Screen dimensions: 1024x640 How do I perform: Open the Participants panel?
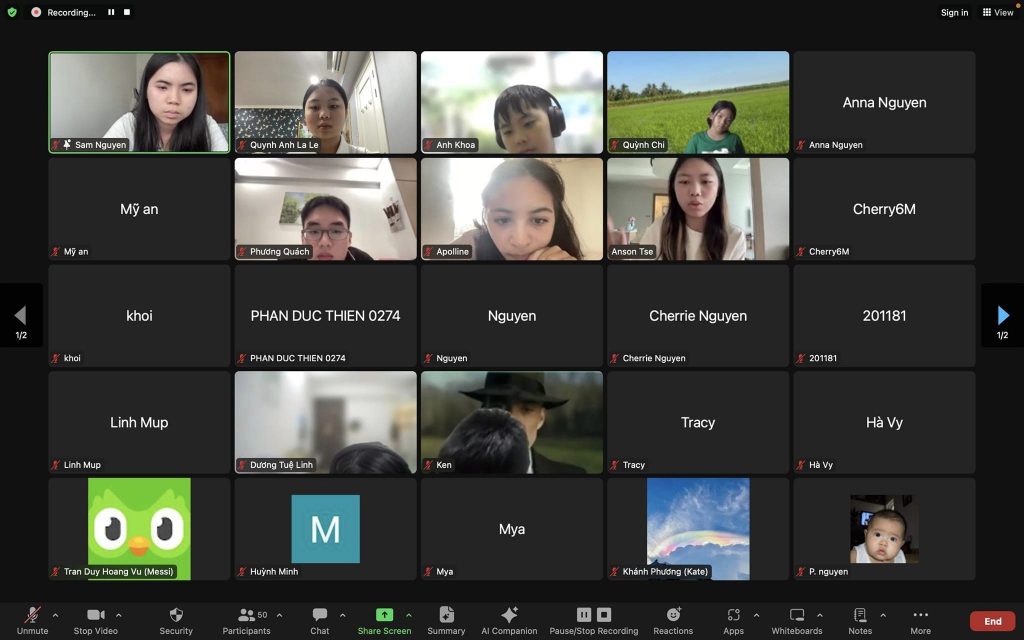[x=246, y=615]
